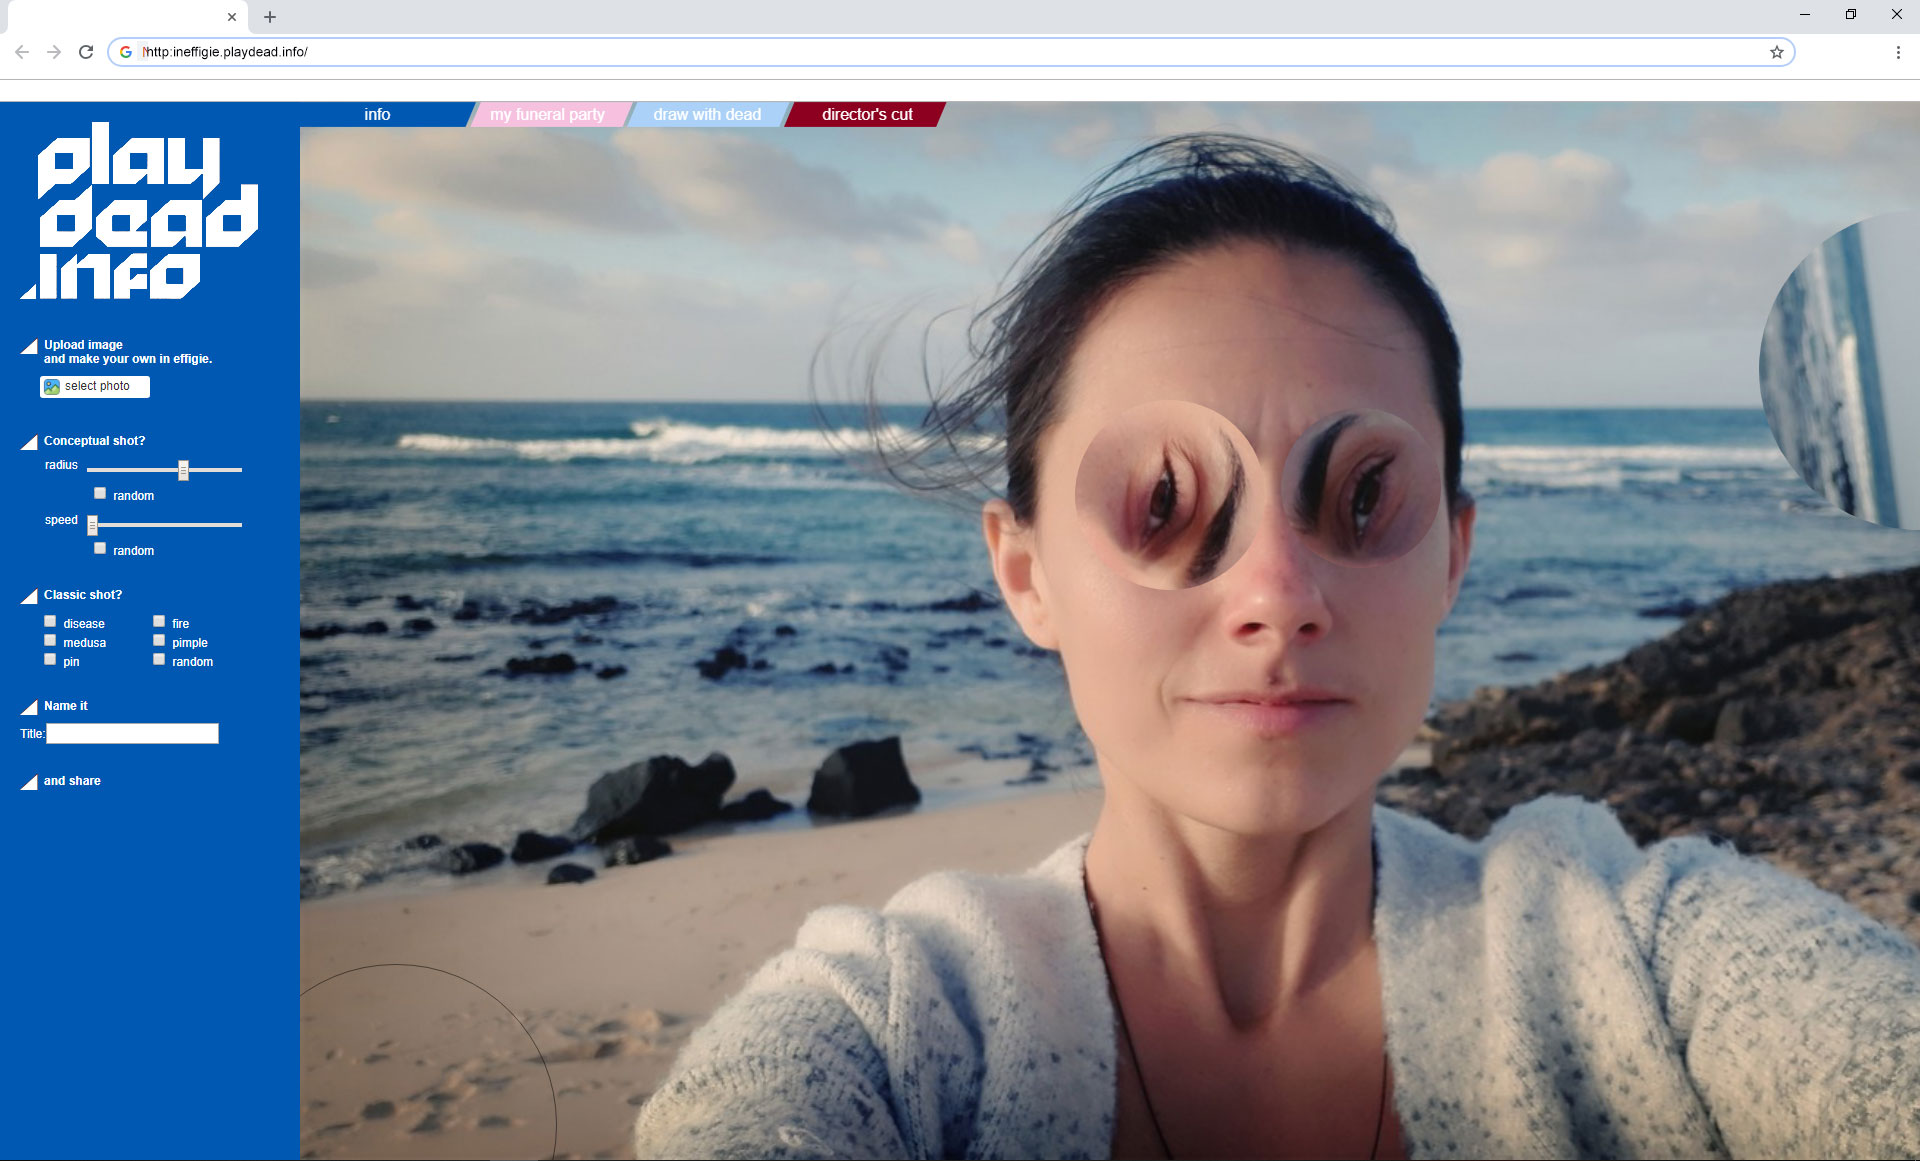Click the reload page icon
Image resolution: width=1920 pixels, height=1161 pixels.
point(86,52)
